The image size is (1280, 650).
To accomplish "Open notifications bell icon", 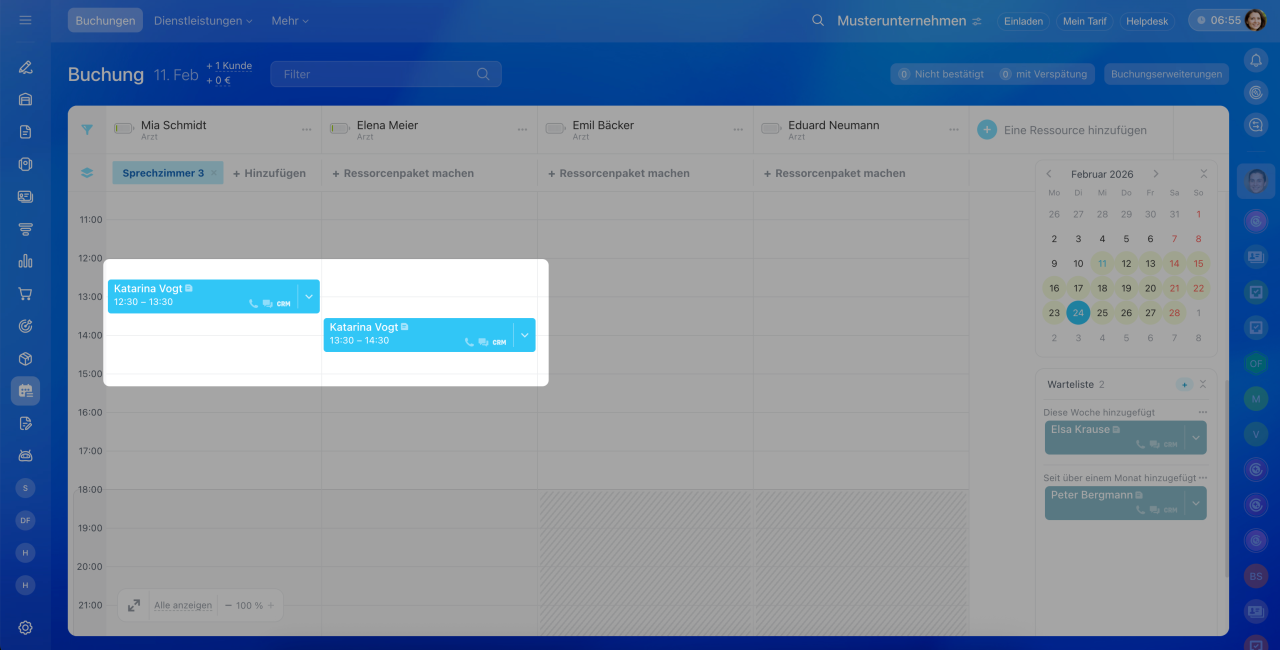I will [x=1256, y=60].
